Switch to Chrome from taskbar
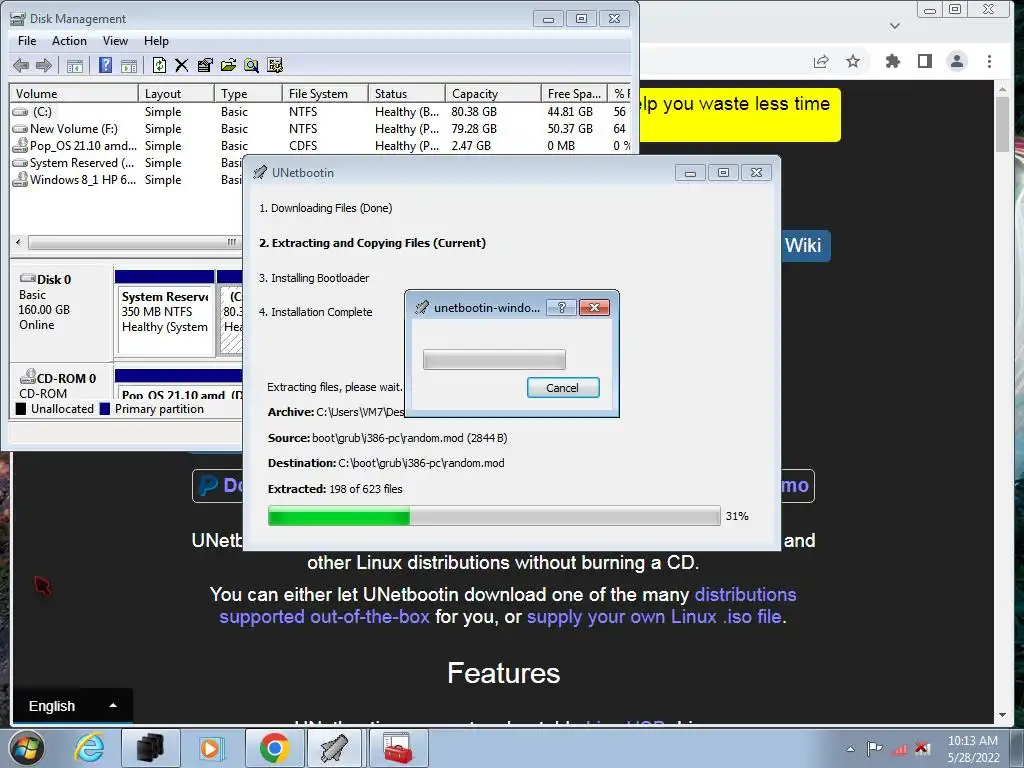 (274, 748)
